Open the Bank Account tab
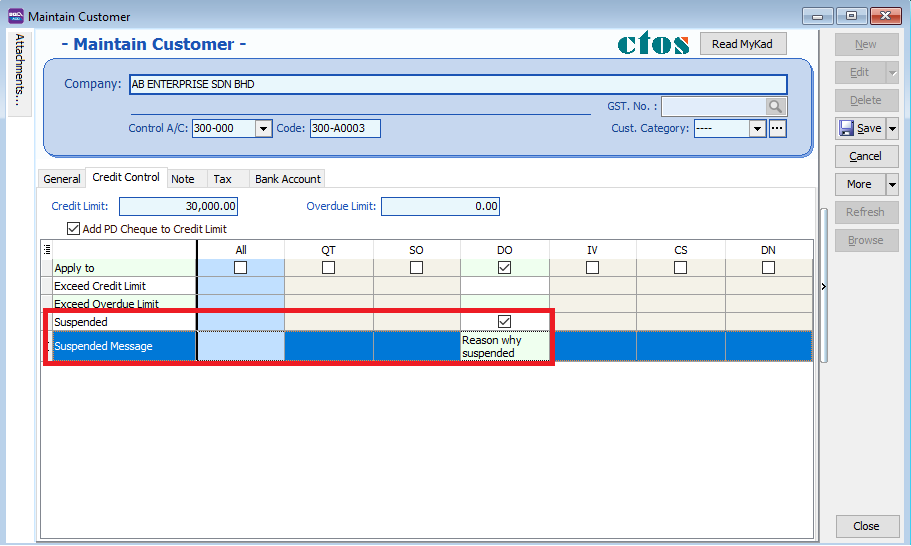The width and height of the screenshot is (911, 546). click(x=287, y=179)
